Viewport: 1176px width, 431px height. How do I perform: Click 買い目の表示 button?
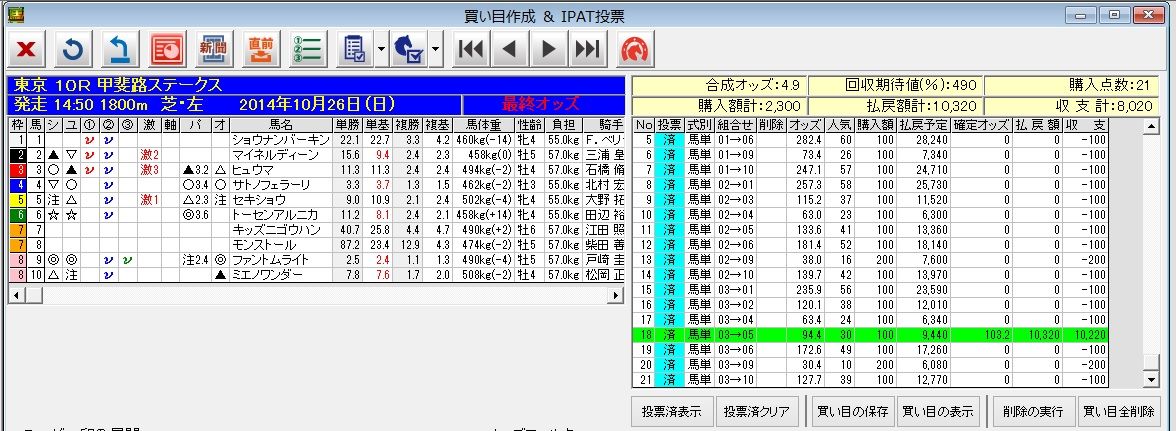point(939,412)
